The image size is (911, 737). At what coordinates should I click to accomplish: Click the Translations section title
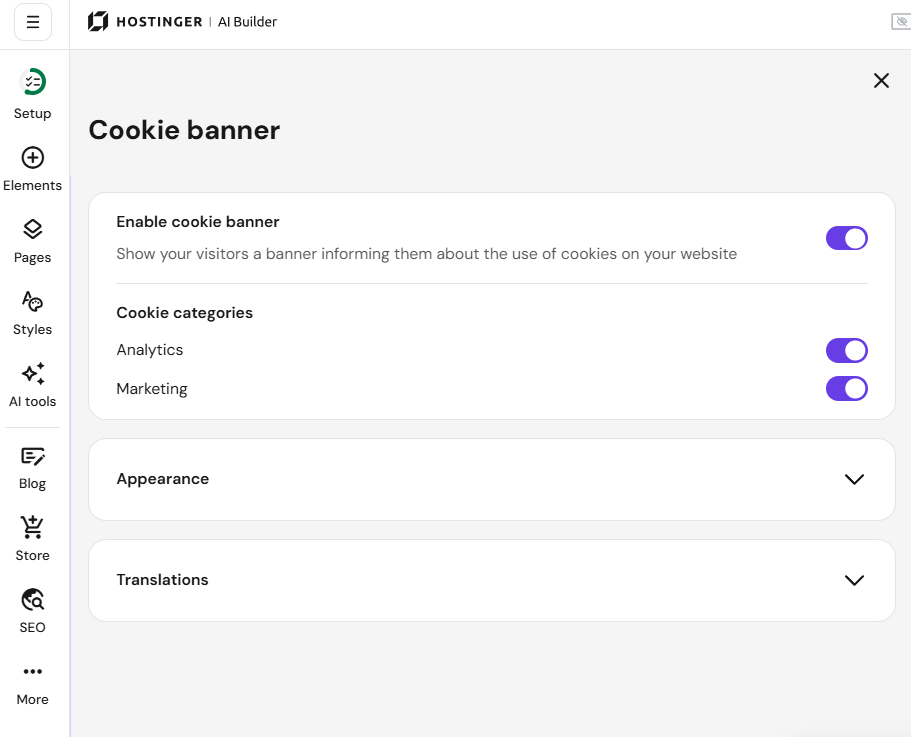tap(162, 580)
